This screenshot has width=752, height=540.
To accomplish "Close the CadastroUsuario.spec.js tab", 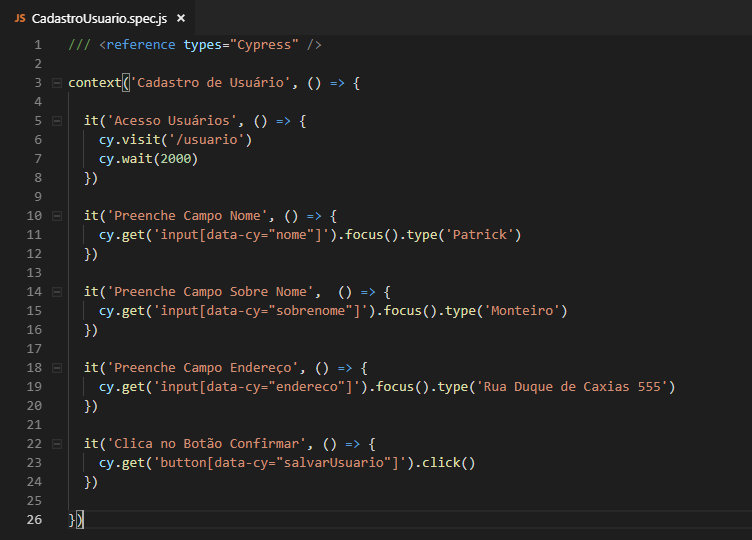I will (x=180, y=18).
